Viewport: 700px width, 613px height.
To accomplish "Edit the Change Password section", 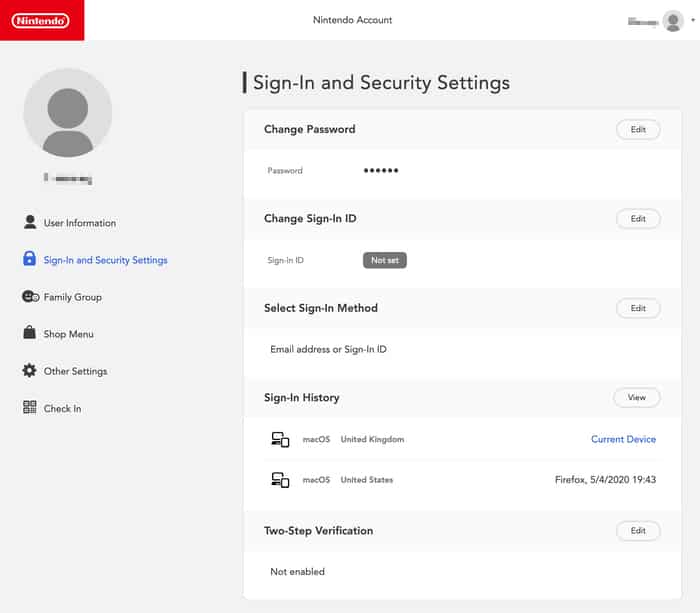I will pyautogui.click(x=638, y=129).
